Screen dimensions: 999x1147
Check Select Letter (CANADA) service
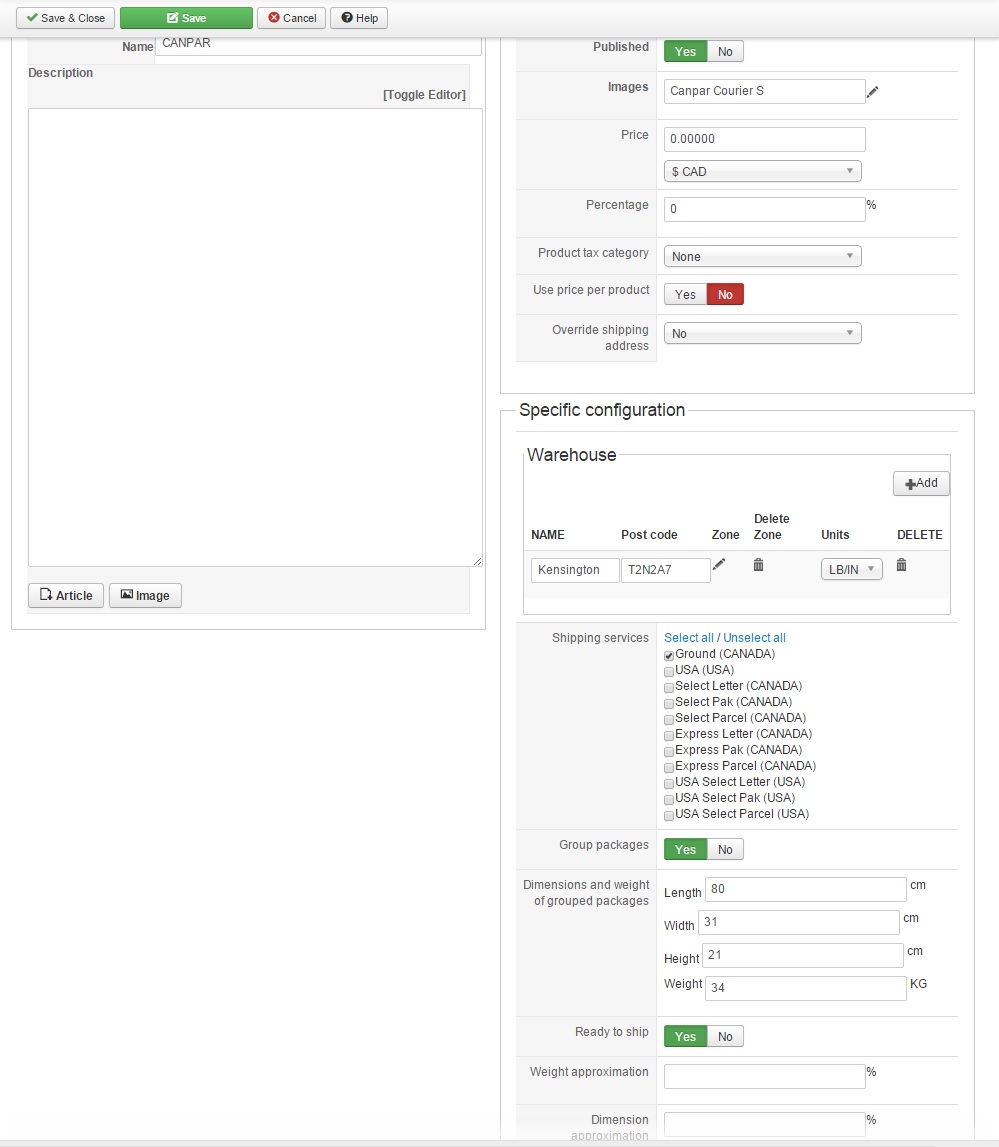coord(669,688)
